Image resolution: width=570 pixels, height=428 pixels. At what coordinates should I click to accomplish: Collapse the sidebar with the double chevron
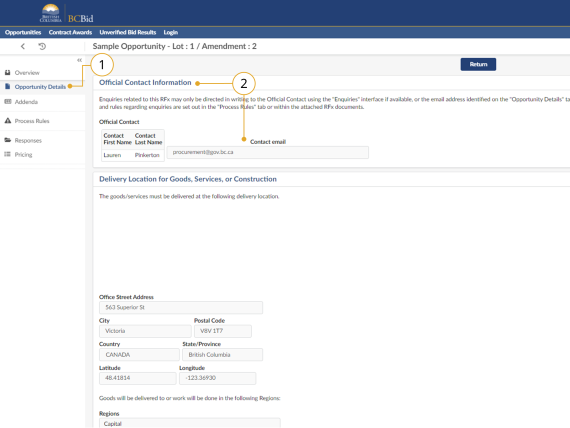tap(79, 60)
